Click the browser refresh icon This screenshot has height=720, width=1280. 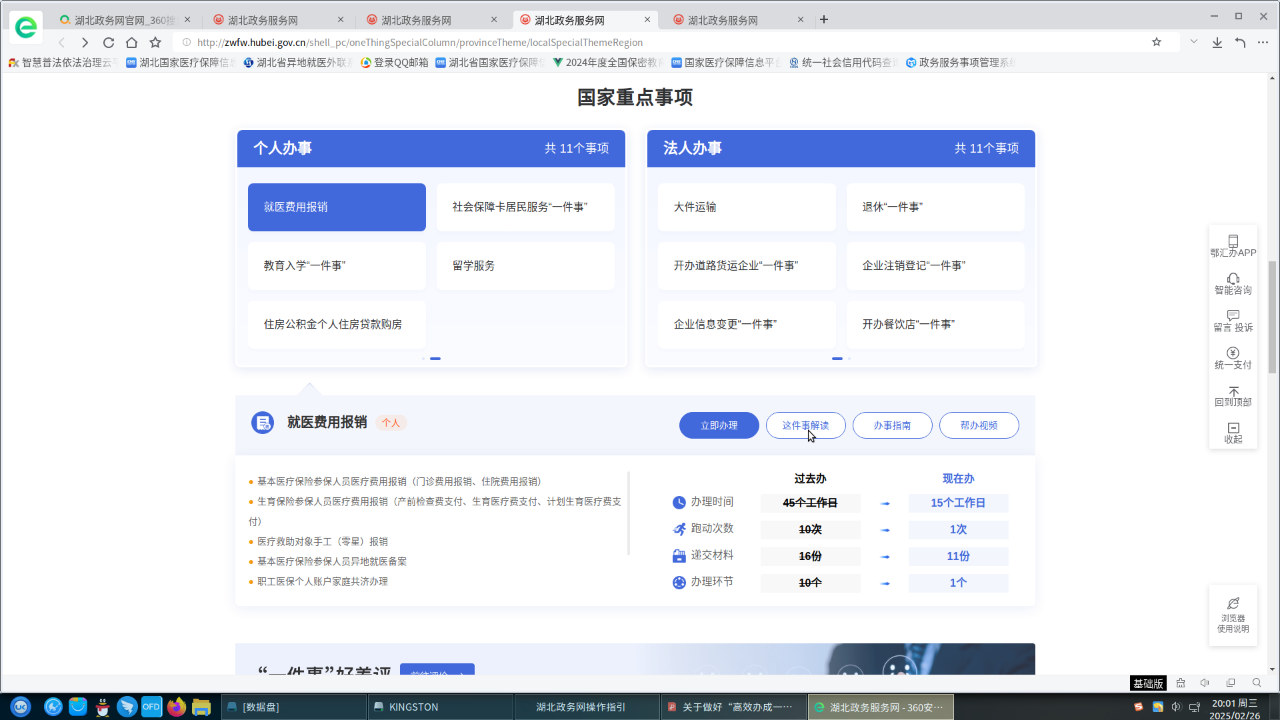108,43
